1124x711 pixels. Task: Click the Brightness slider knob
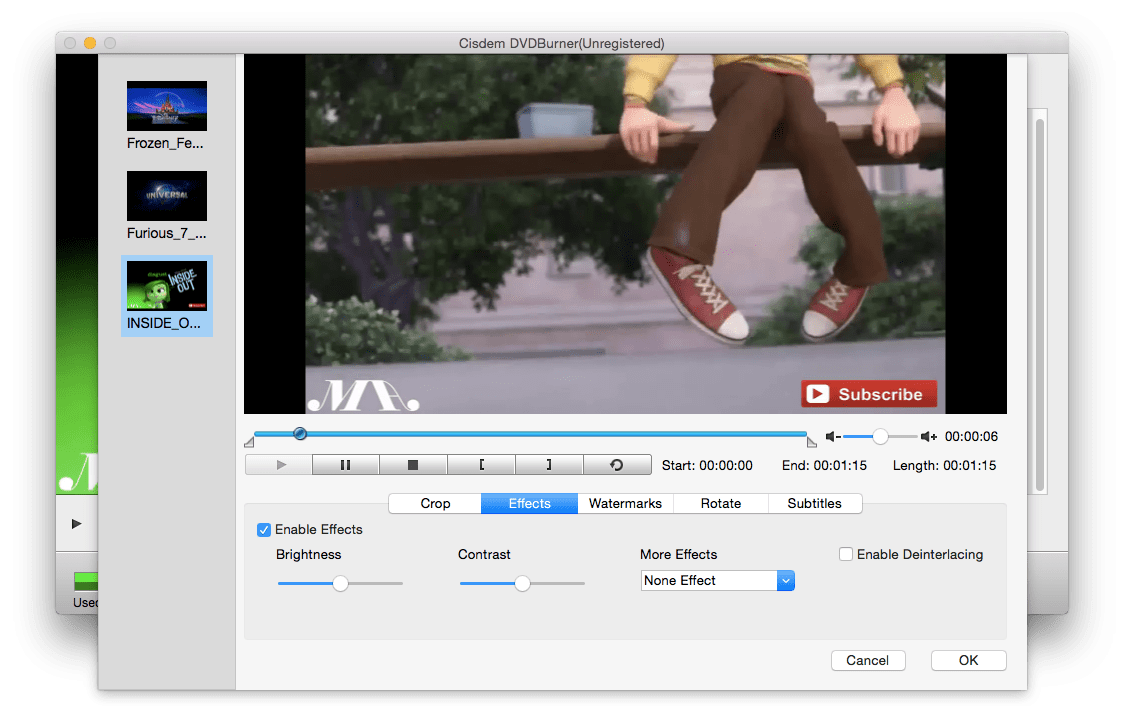[340, 583]
